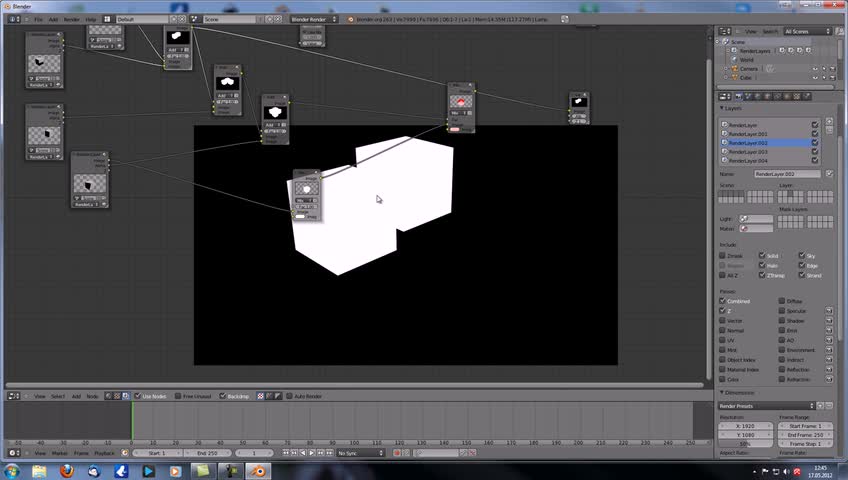This screenshot has width=848, height=480.
Task: Open the No Sync playback dropdown
Action: [360, 453]
